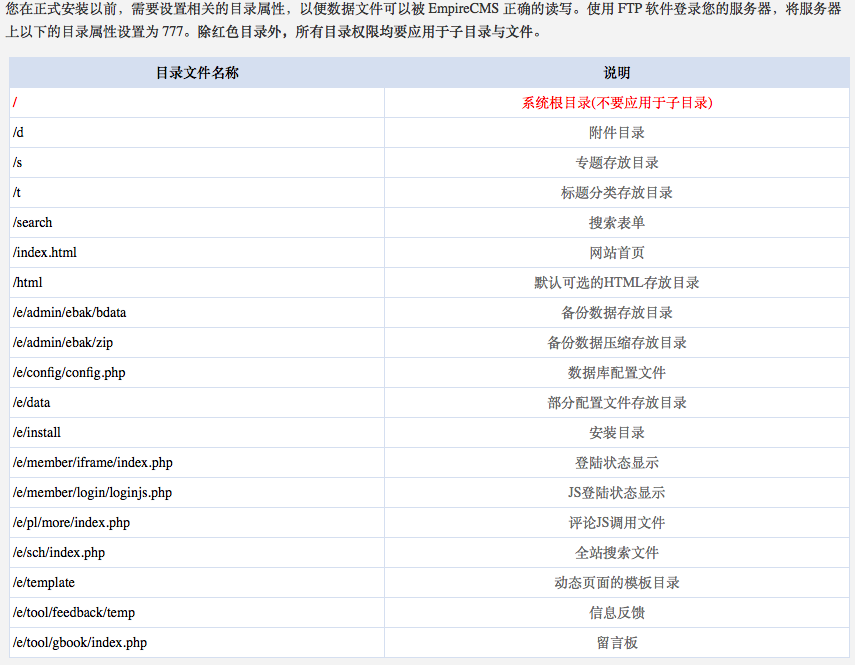Viewport: 855px width, 665px height.
Task: Click the '搜索表单' description
Action: tap(617, 222)
